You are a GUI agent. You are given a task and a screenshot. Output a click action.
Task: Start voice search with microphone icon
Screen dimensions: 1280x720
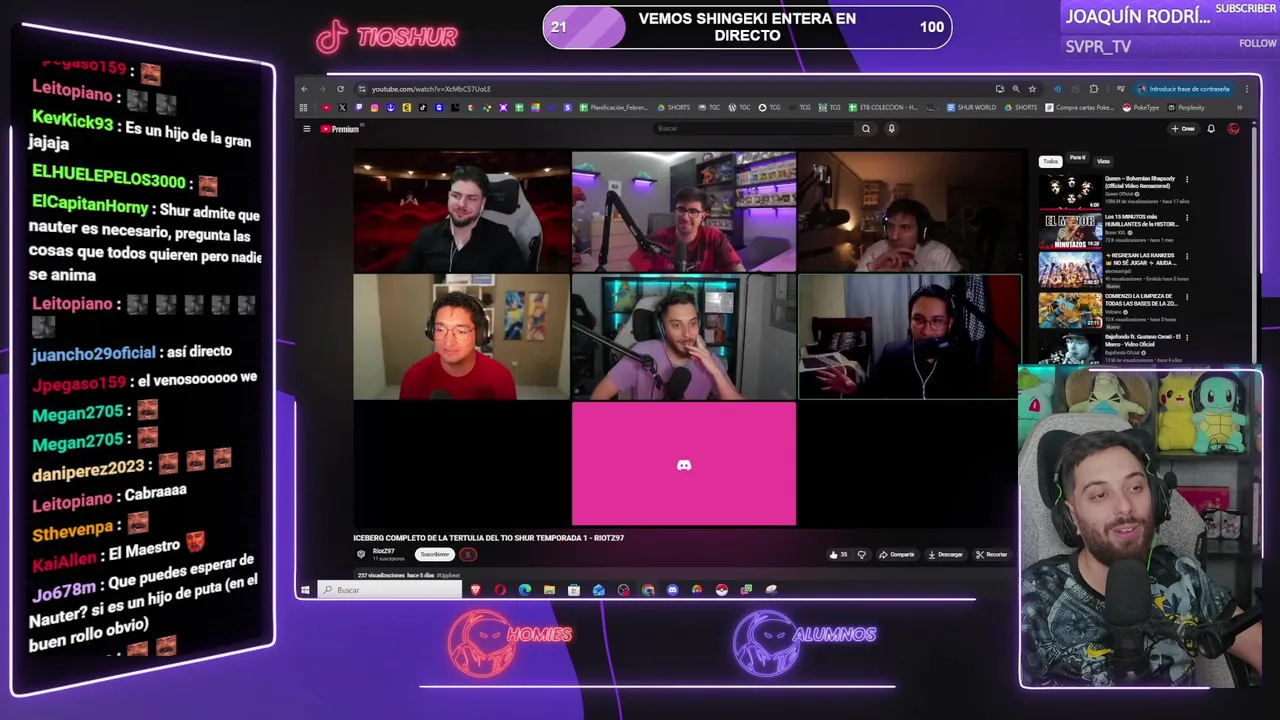[891, 128]
